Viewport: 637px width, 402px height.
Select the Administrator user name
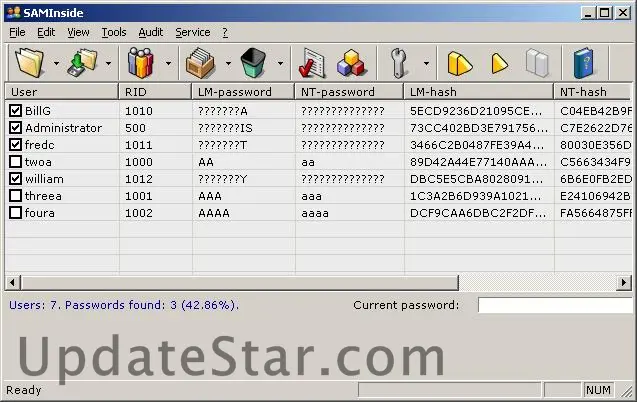click(63, 128)
